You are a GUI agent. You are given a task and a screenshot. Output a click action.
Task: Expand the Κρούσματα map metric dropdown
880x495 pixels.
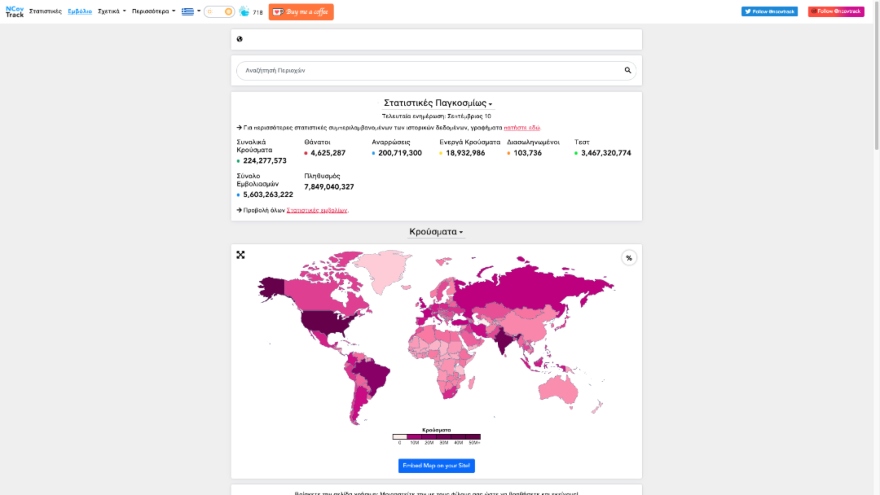pyautogui.click(x=436, y=232)
